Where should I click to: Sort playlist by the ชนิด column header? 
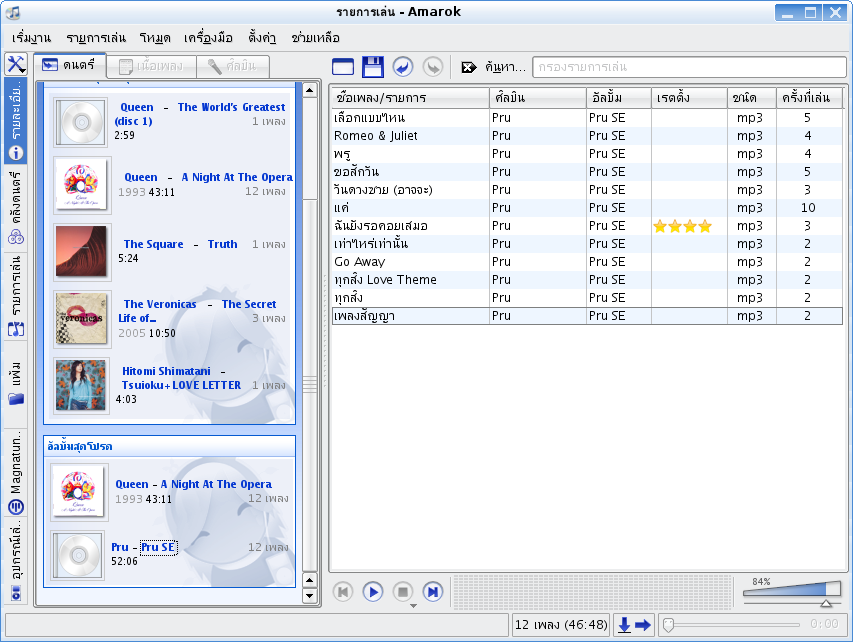(x=752, y=98)
